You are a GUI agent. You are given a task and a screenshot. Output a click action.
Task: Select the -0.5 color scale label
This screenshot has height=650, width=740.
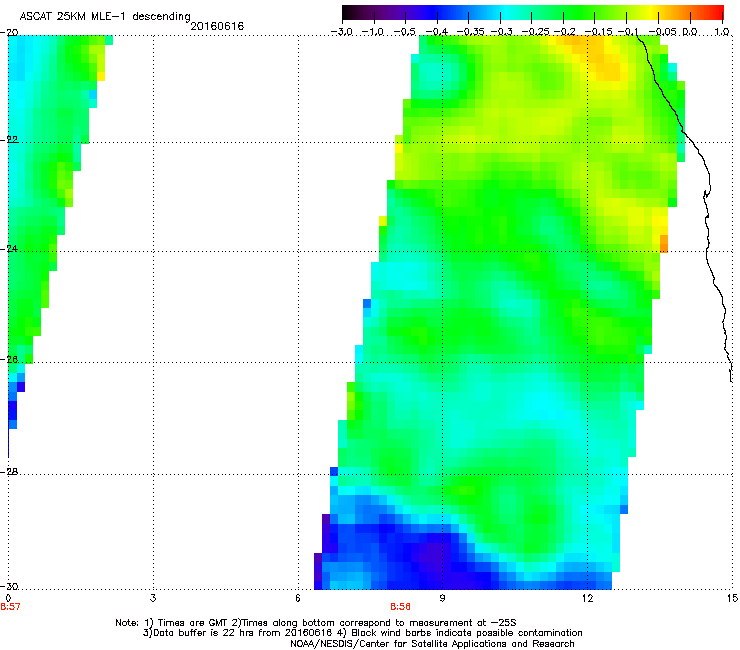(405, 32)
